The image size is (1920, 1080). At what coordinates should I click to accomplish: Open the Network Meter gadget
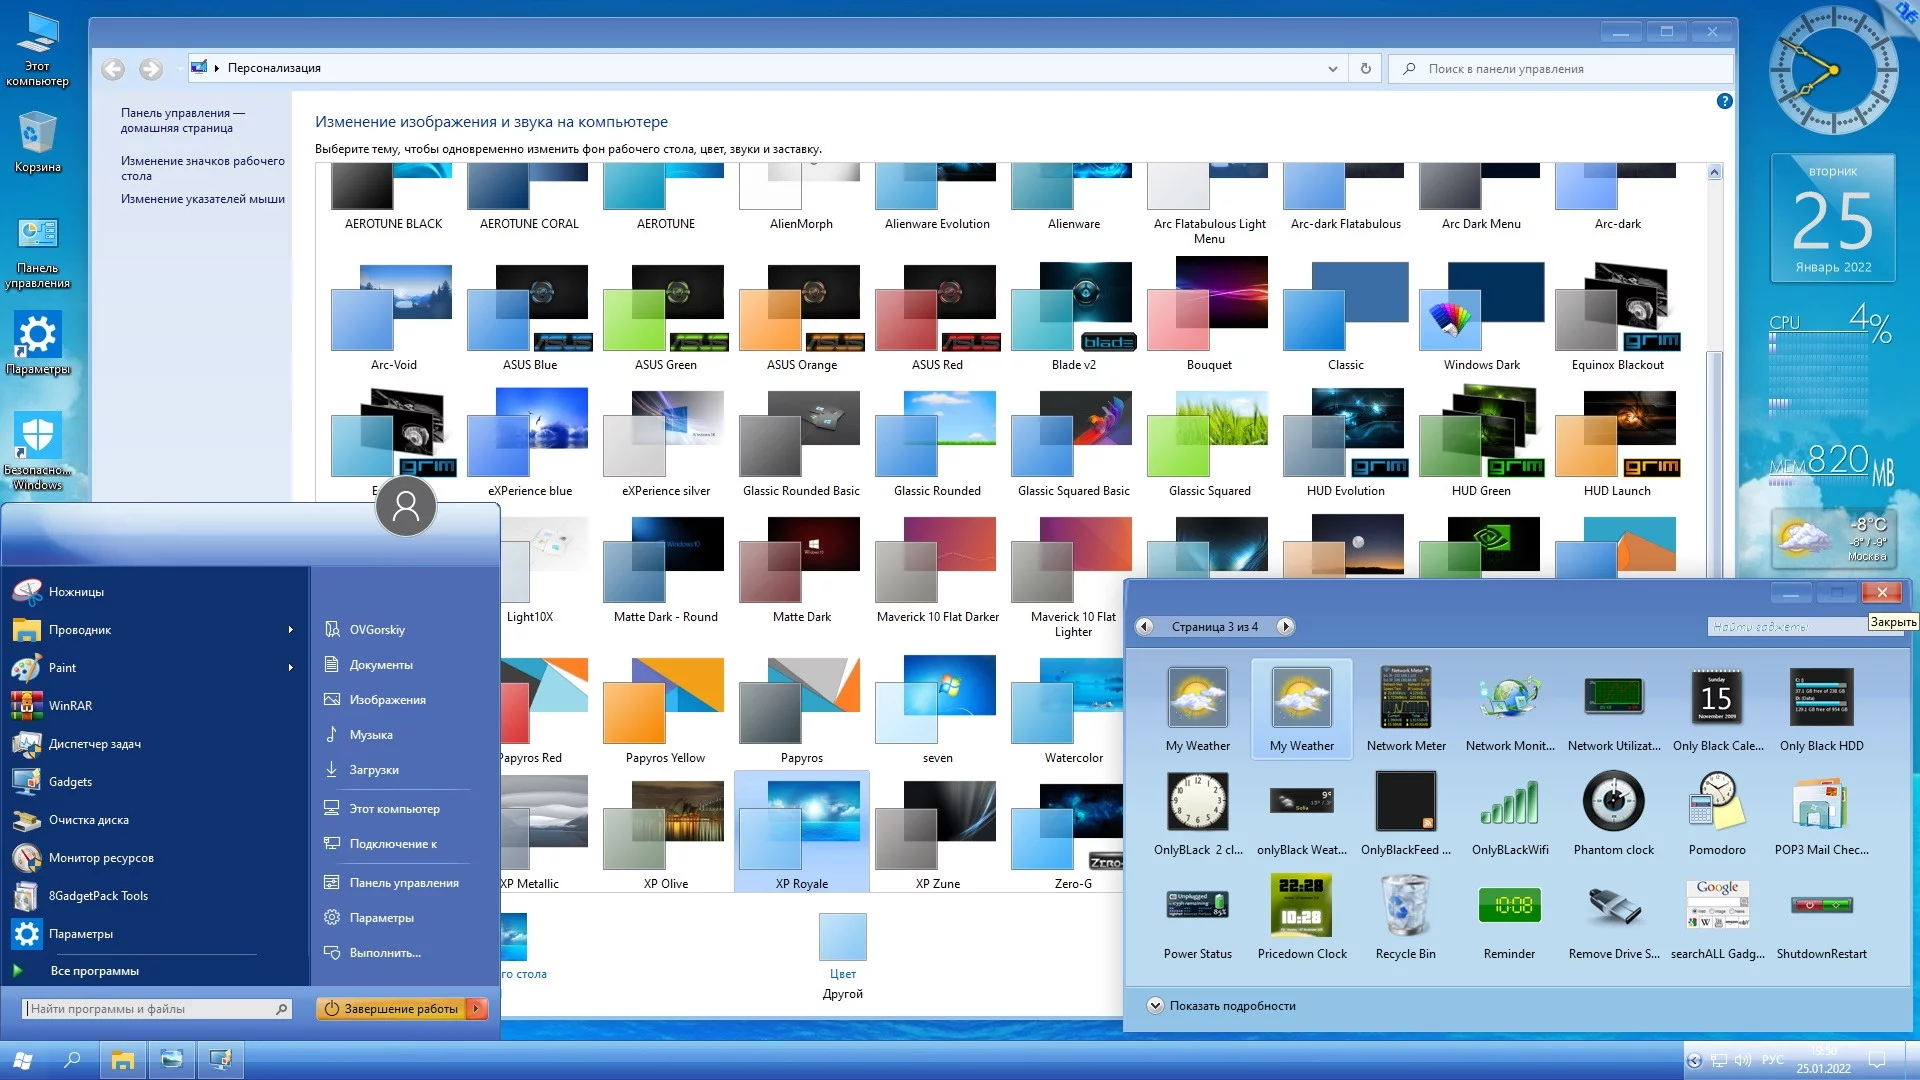[1405, 698]
